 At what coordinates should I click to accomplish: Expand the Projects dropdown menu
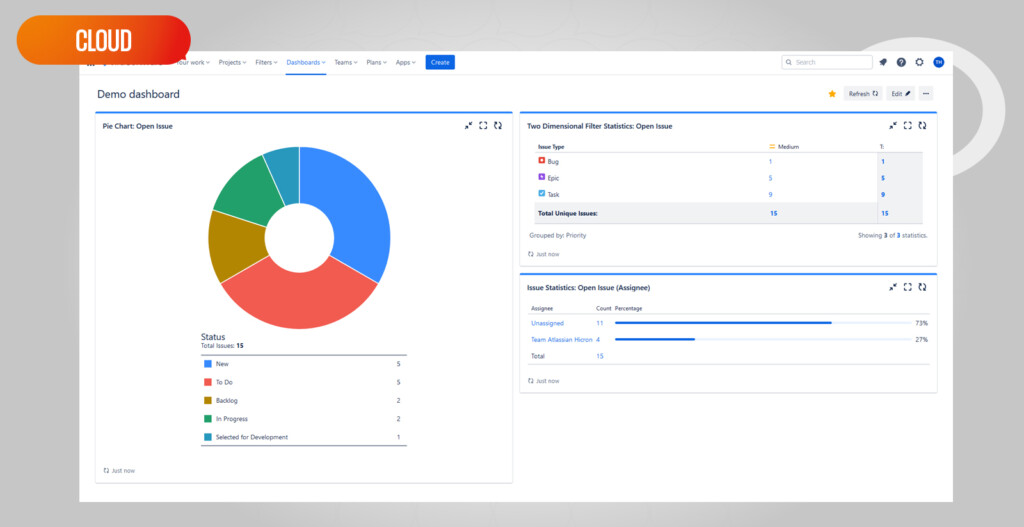click(x=232, y=62)
